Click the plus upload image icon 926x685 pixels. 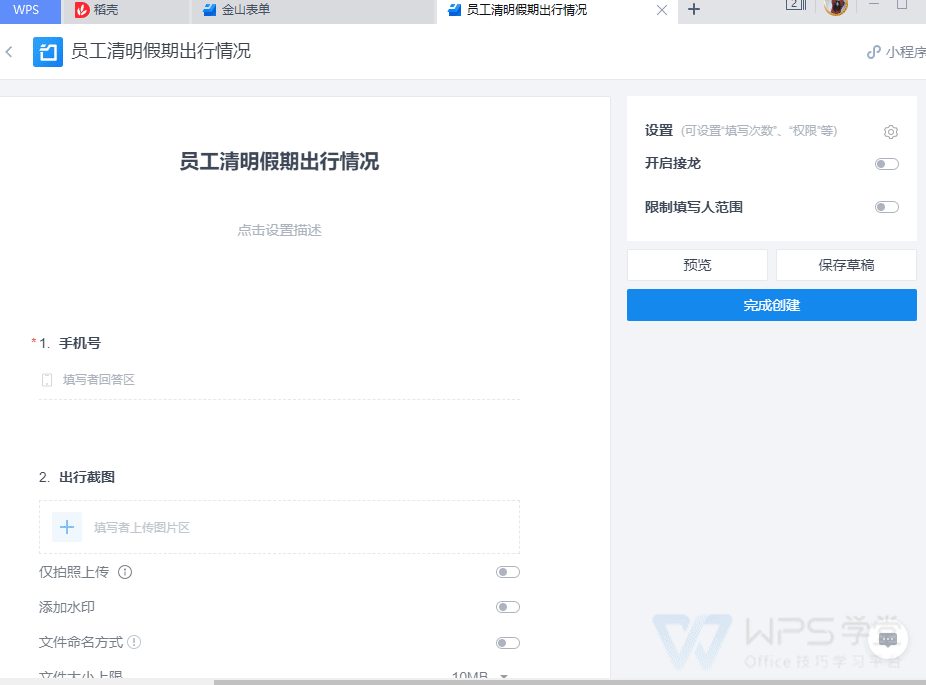click(67, 527)
